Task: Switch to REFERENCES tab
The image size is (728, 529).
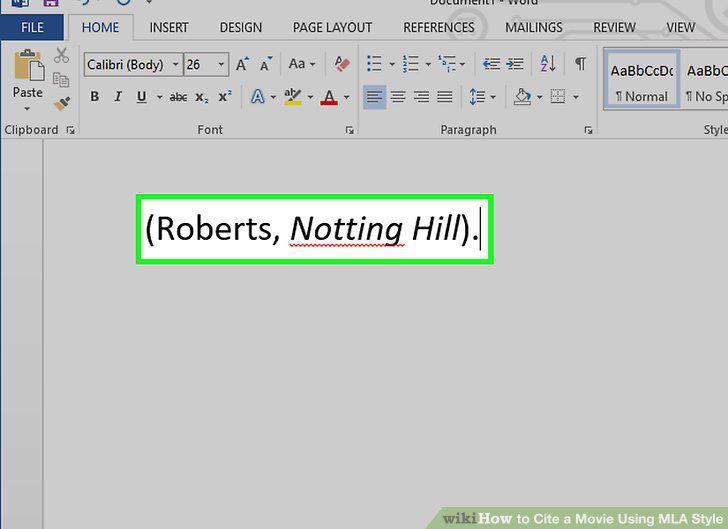Action: 439,27
